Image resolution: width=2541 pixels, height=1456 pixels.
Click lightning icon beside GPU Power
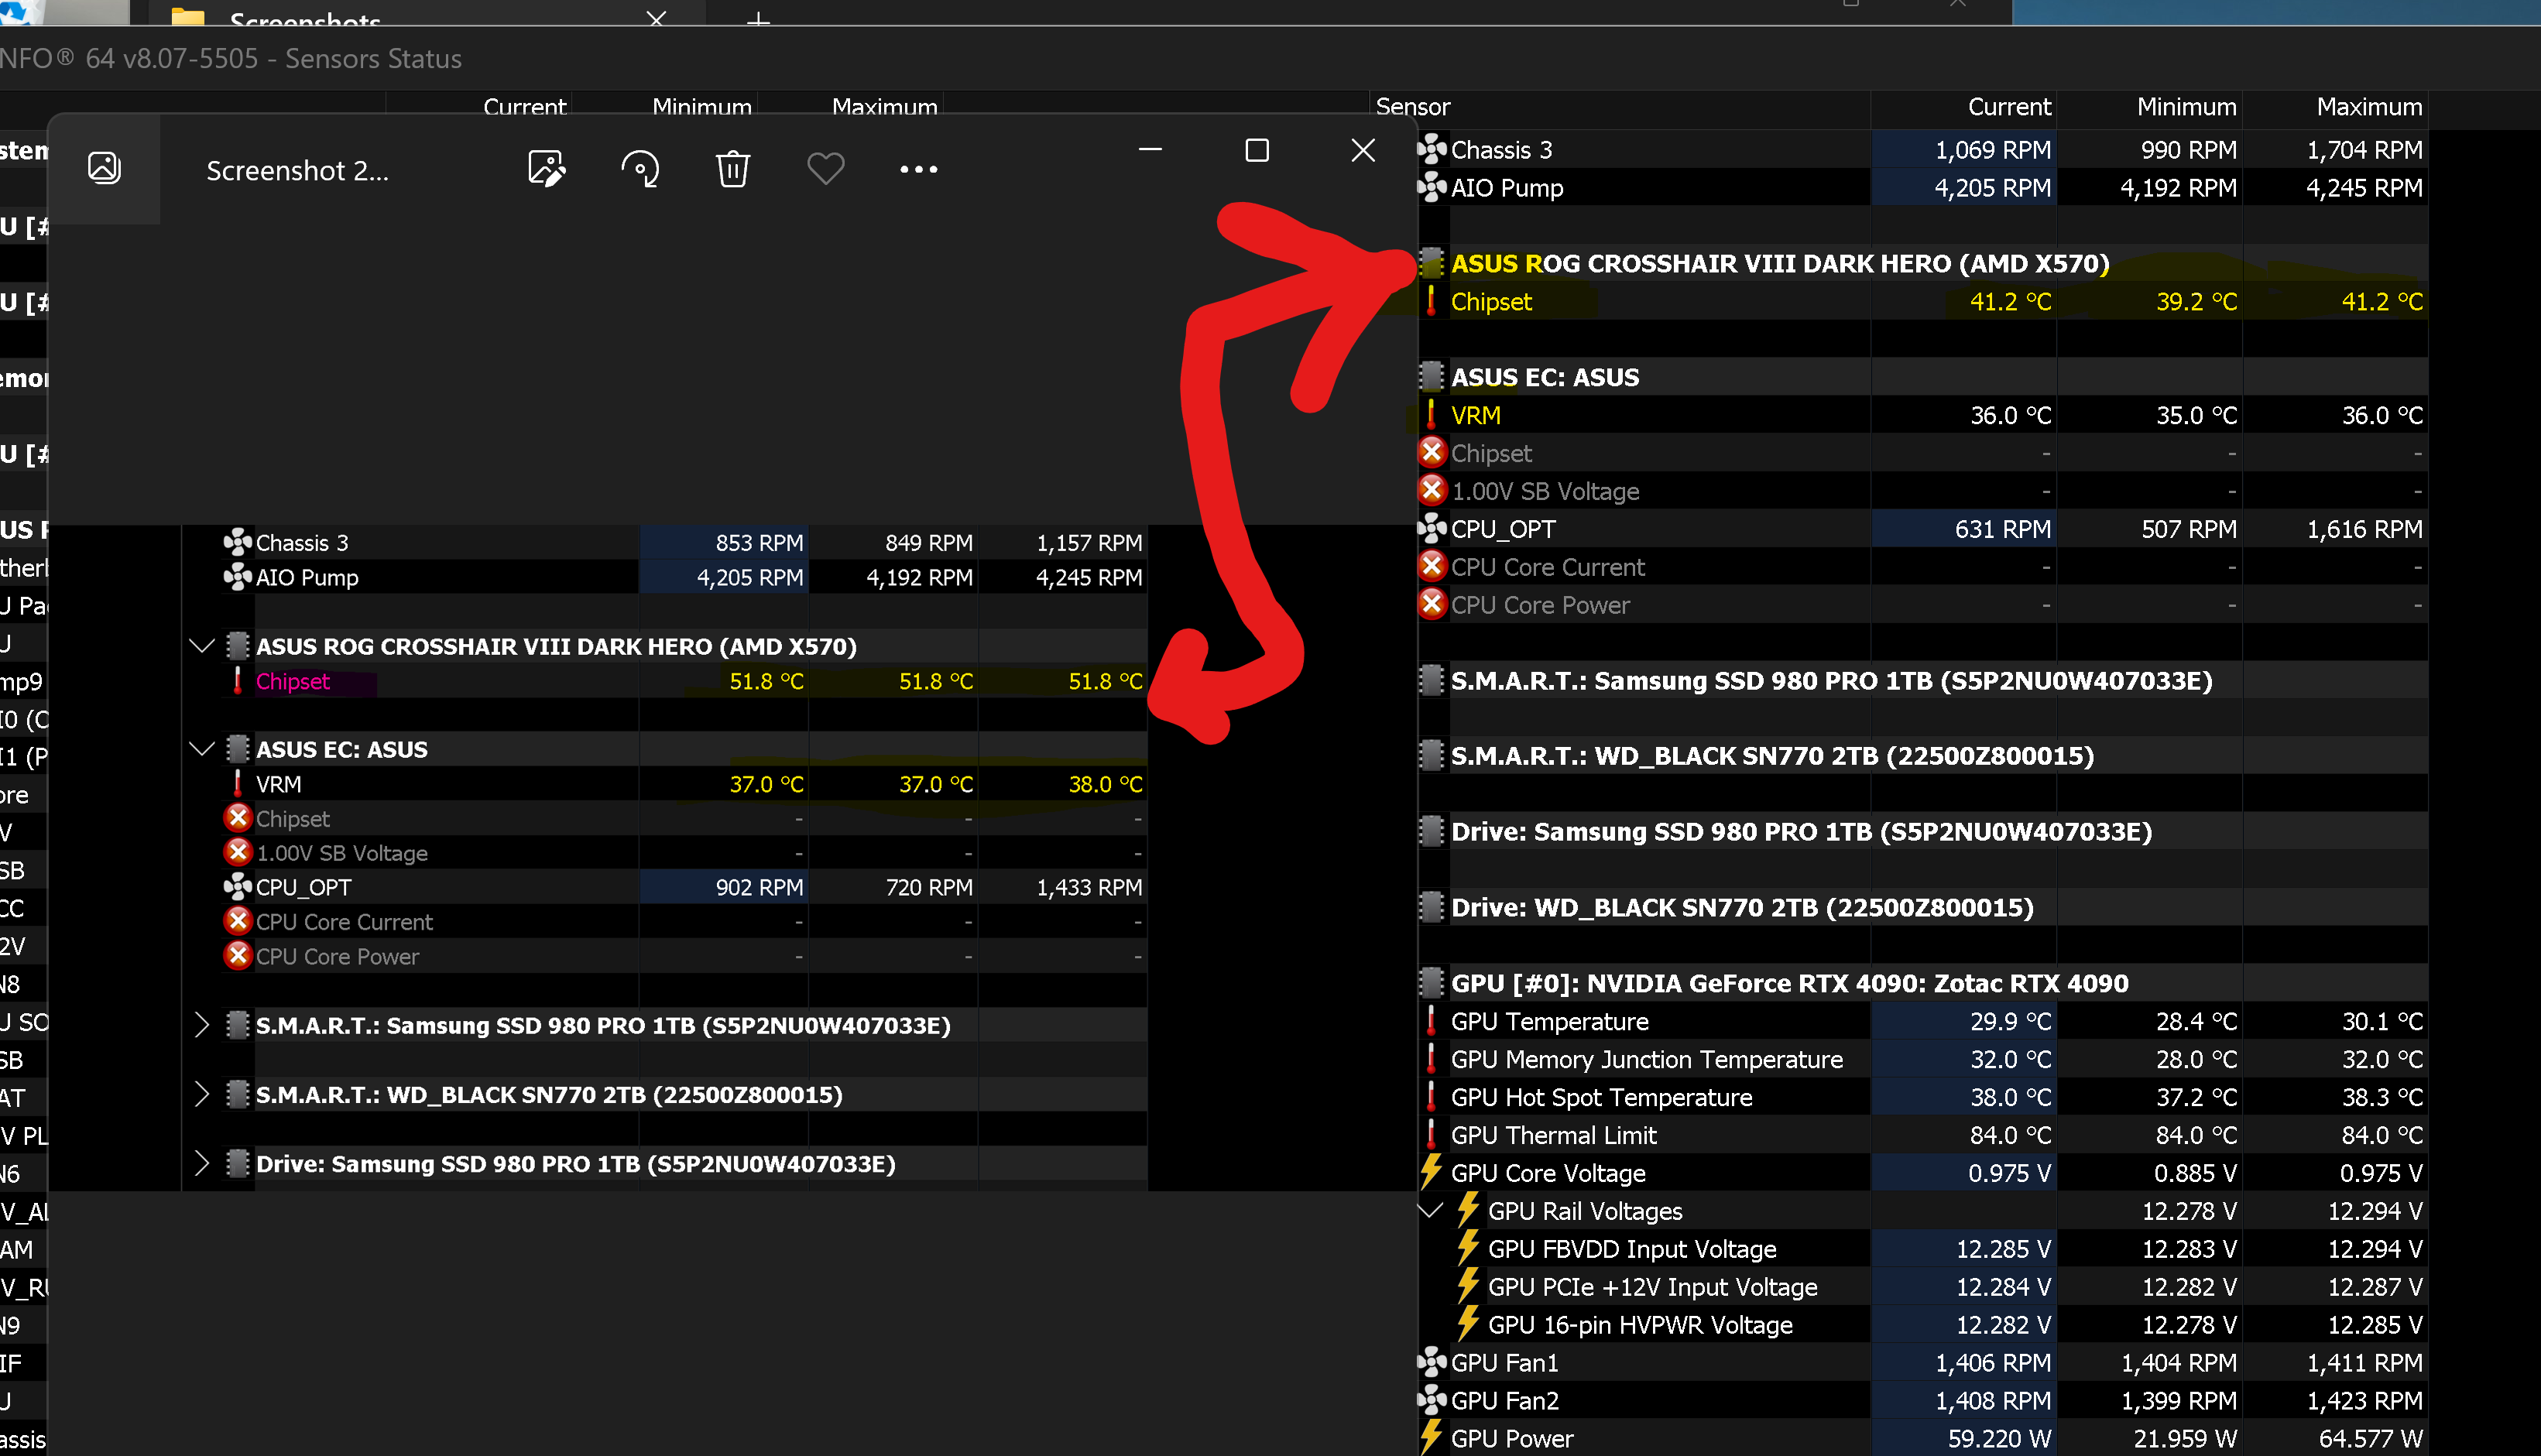[1431, 1438]
